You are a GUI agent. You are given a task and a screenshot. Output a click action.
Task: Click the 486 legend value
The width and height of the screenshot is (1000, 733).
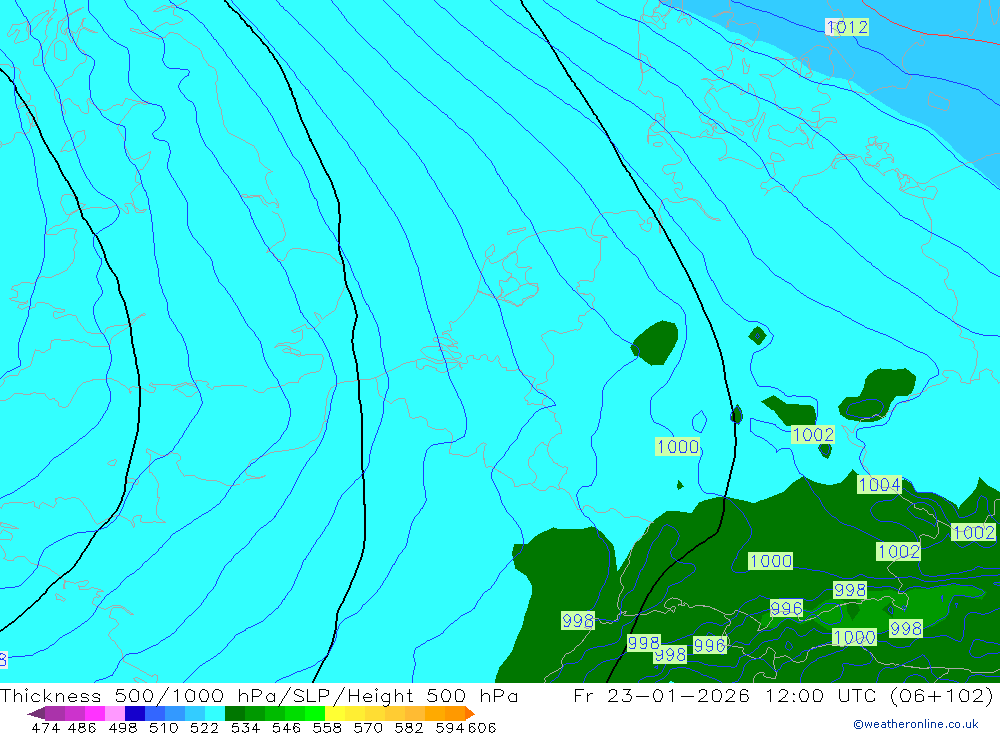coord(82,727)
